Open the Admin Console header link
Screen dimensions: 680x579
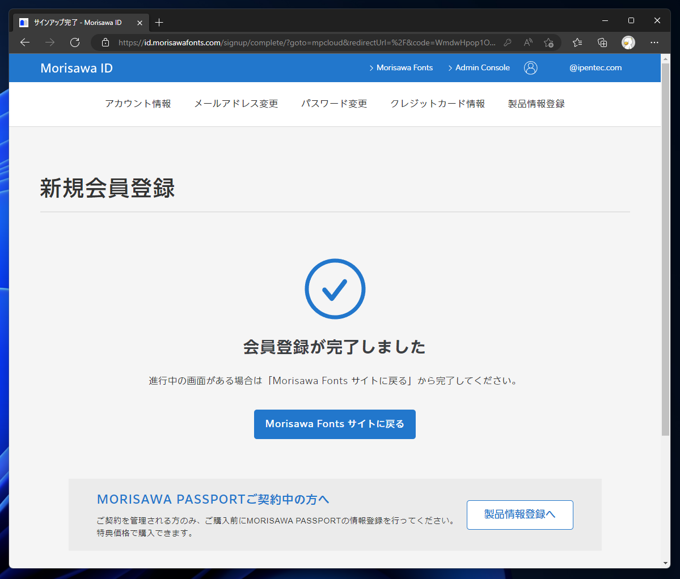coord(479,68)
